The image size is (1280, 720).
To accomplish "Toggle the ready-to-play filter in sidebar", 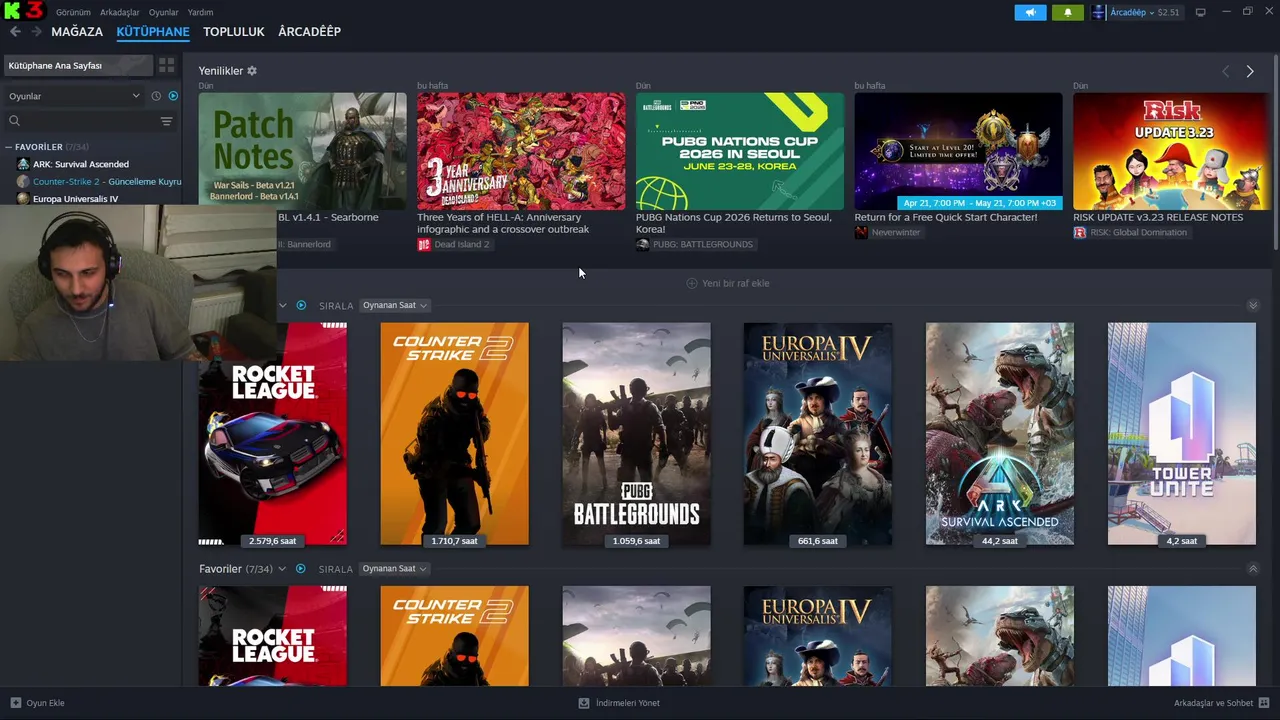I will (x=173, y=96).
